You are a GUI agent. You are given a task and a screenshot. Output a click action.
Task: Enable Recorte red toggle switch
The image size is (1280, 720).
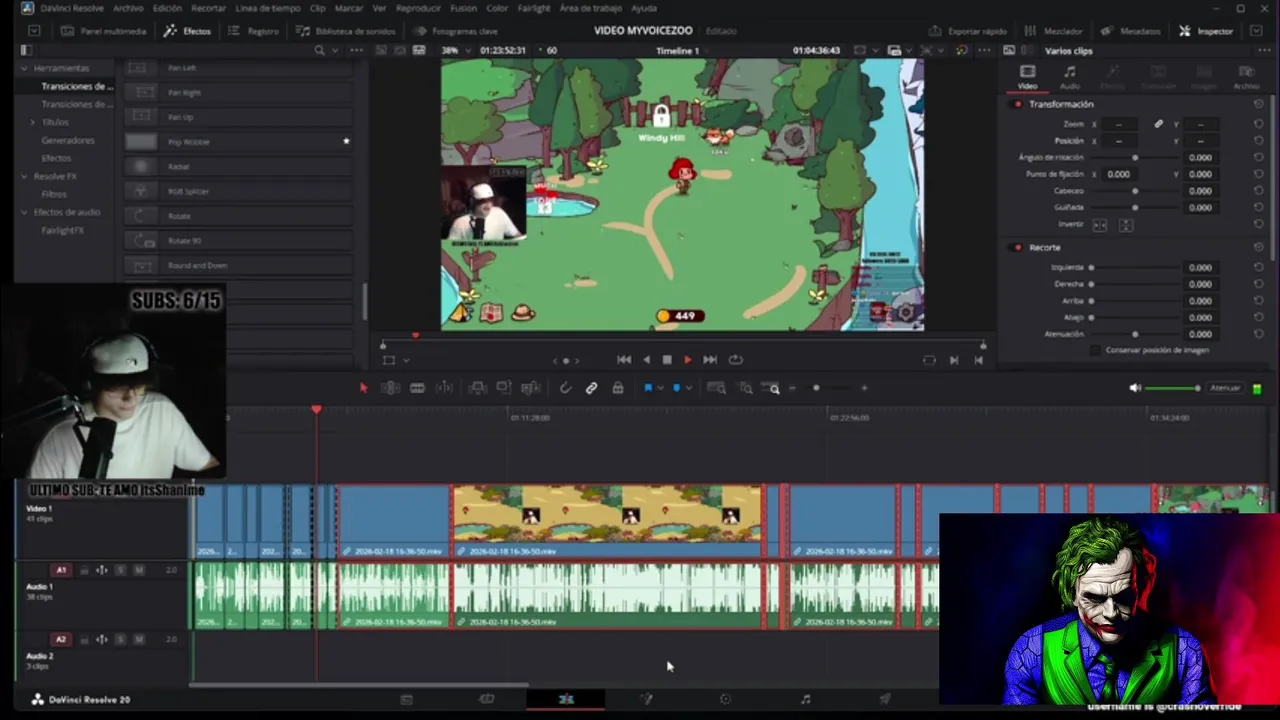1018,247
